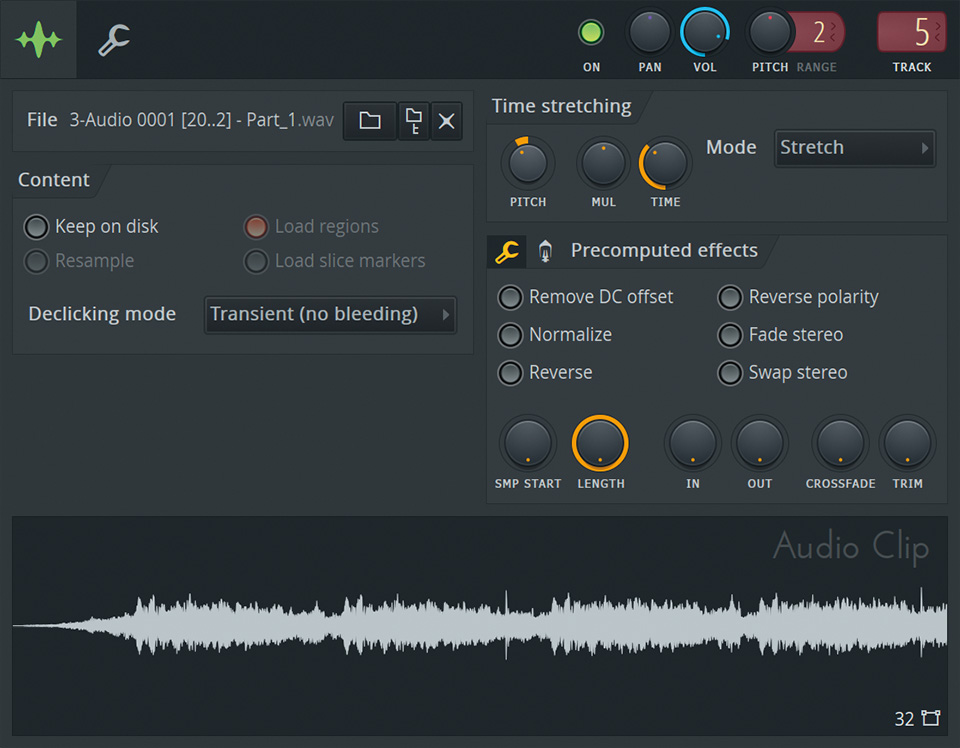
Task: Click the Precomputed effects section title
Action: tap(664, 251)
